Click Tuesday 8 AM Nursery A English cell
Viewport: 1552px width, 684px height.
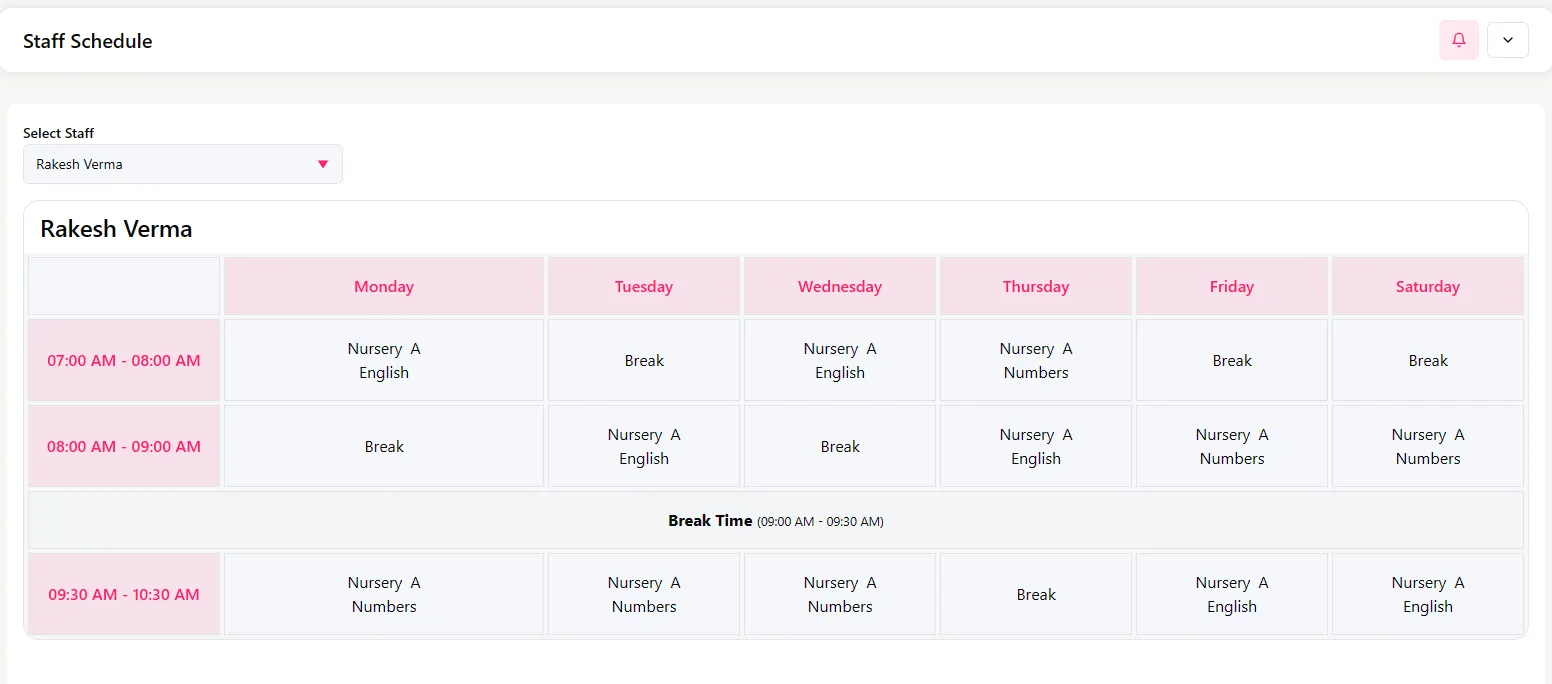point(644,447)
